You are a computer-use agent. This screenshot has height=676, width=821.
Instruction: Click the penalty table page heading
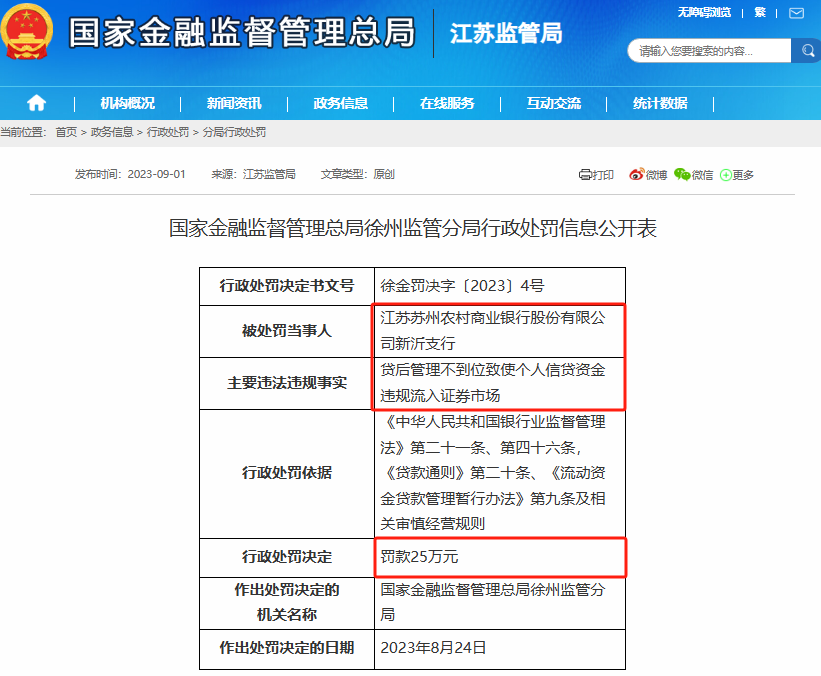click(x=413, y=228)
